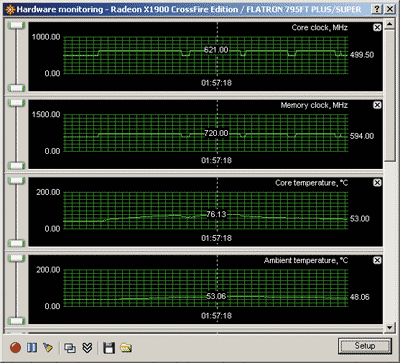Click the 'Memory clock, MHz' graph title
Viewport: 400px width, 363px height.
pyautogui.click(x=314, y=105)
